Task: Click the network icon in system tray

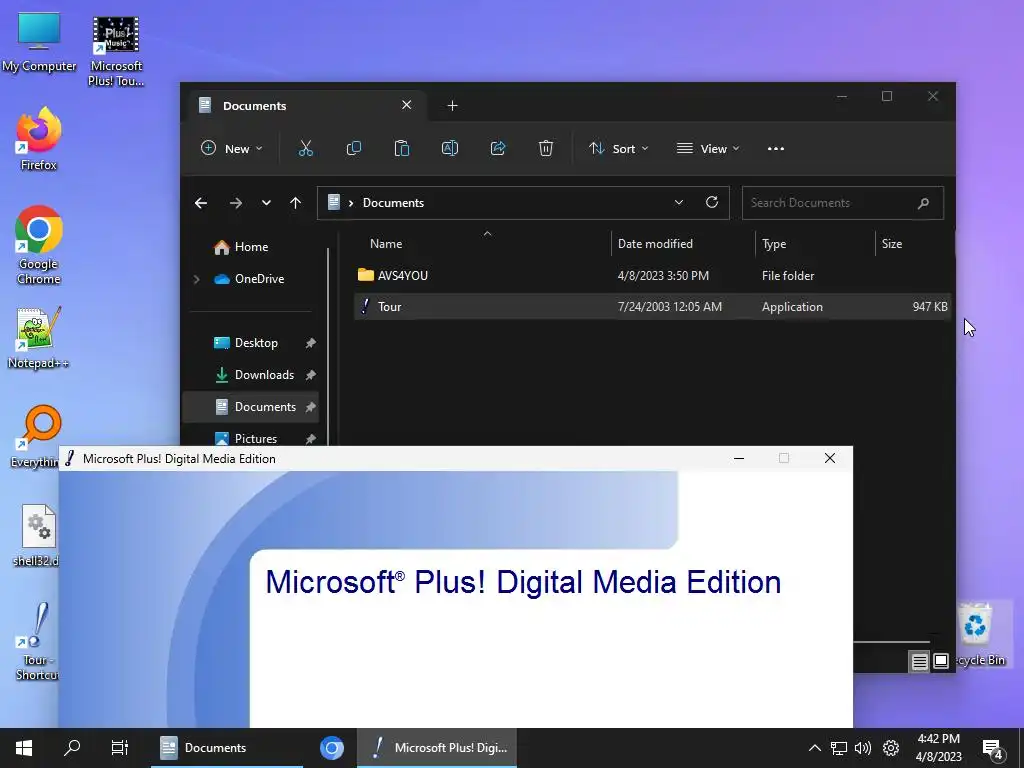Action: tap(839, 748)
